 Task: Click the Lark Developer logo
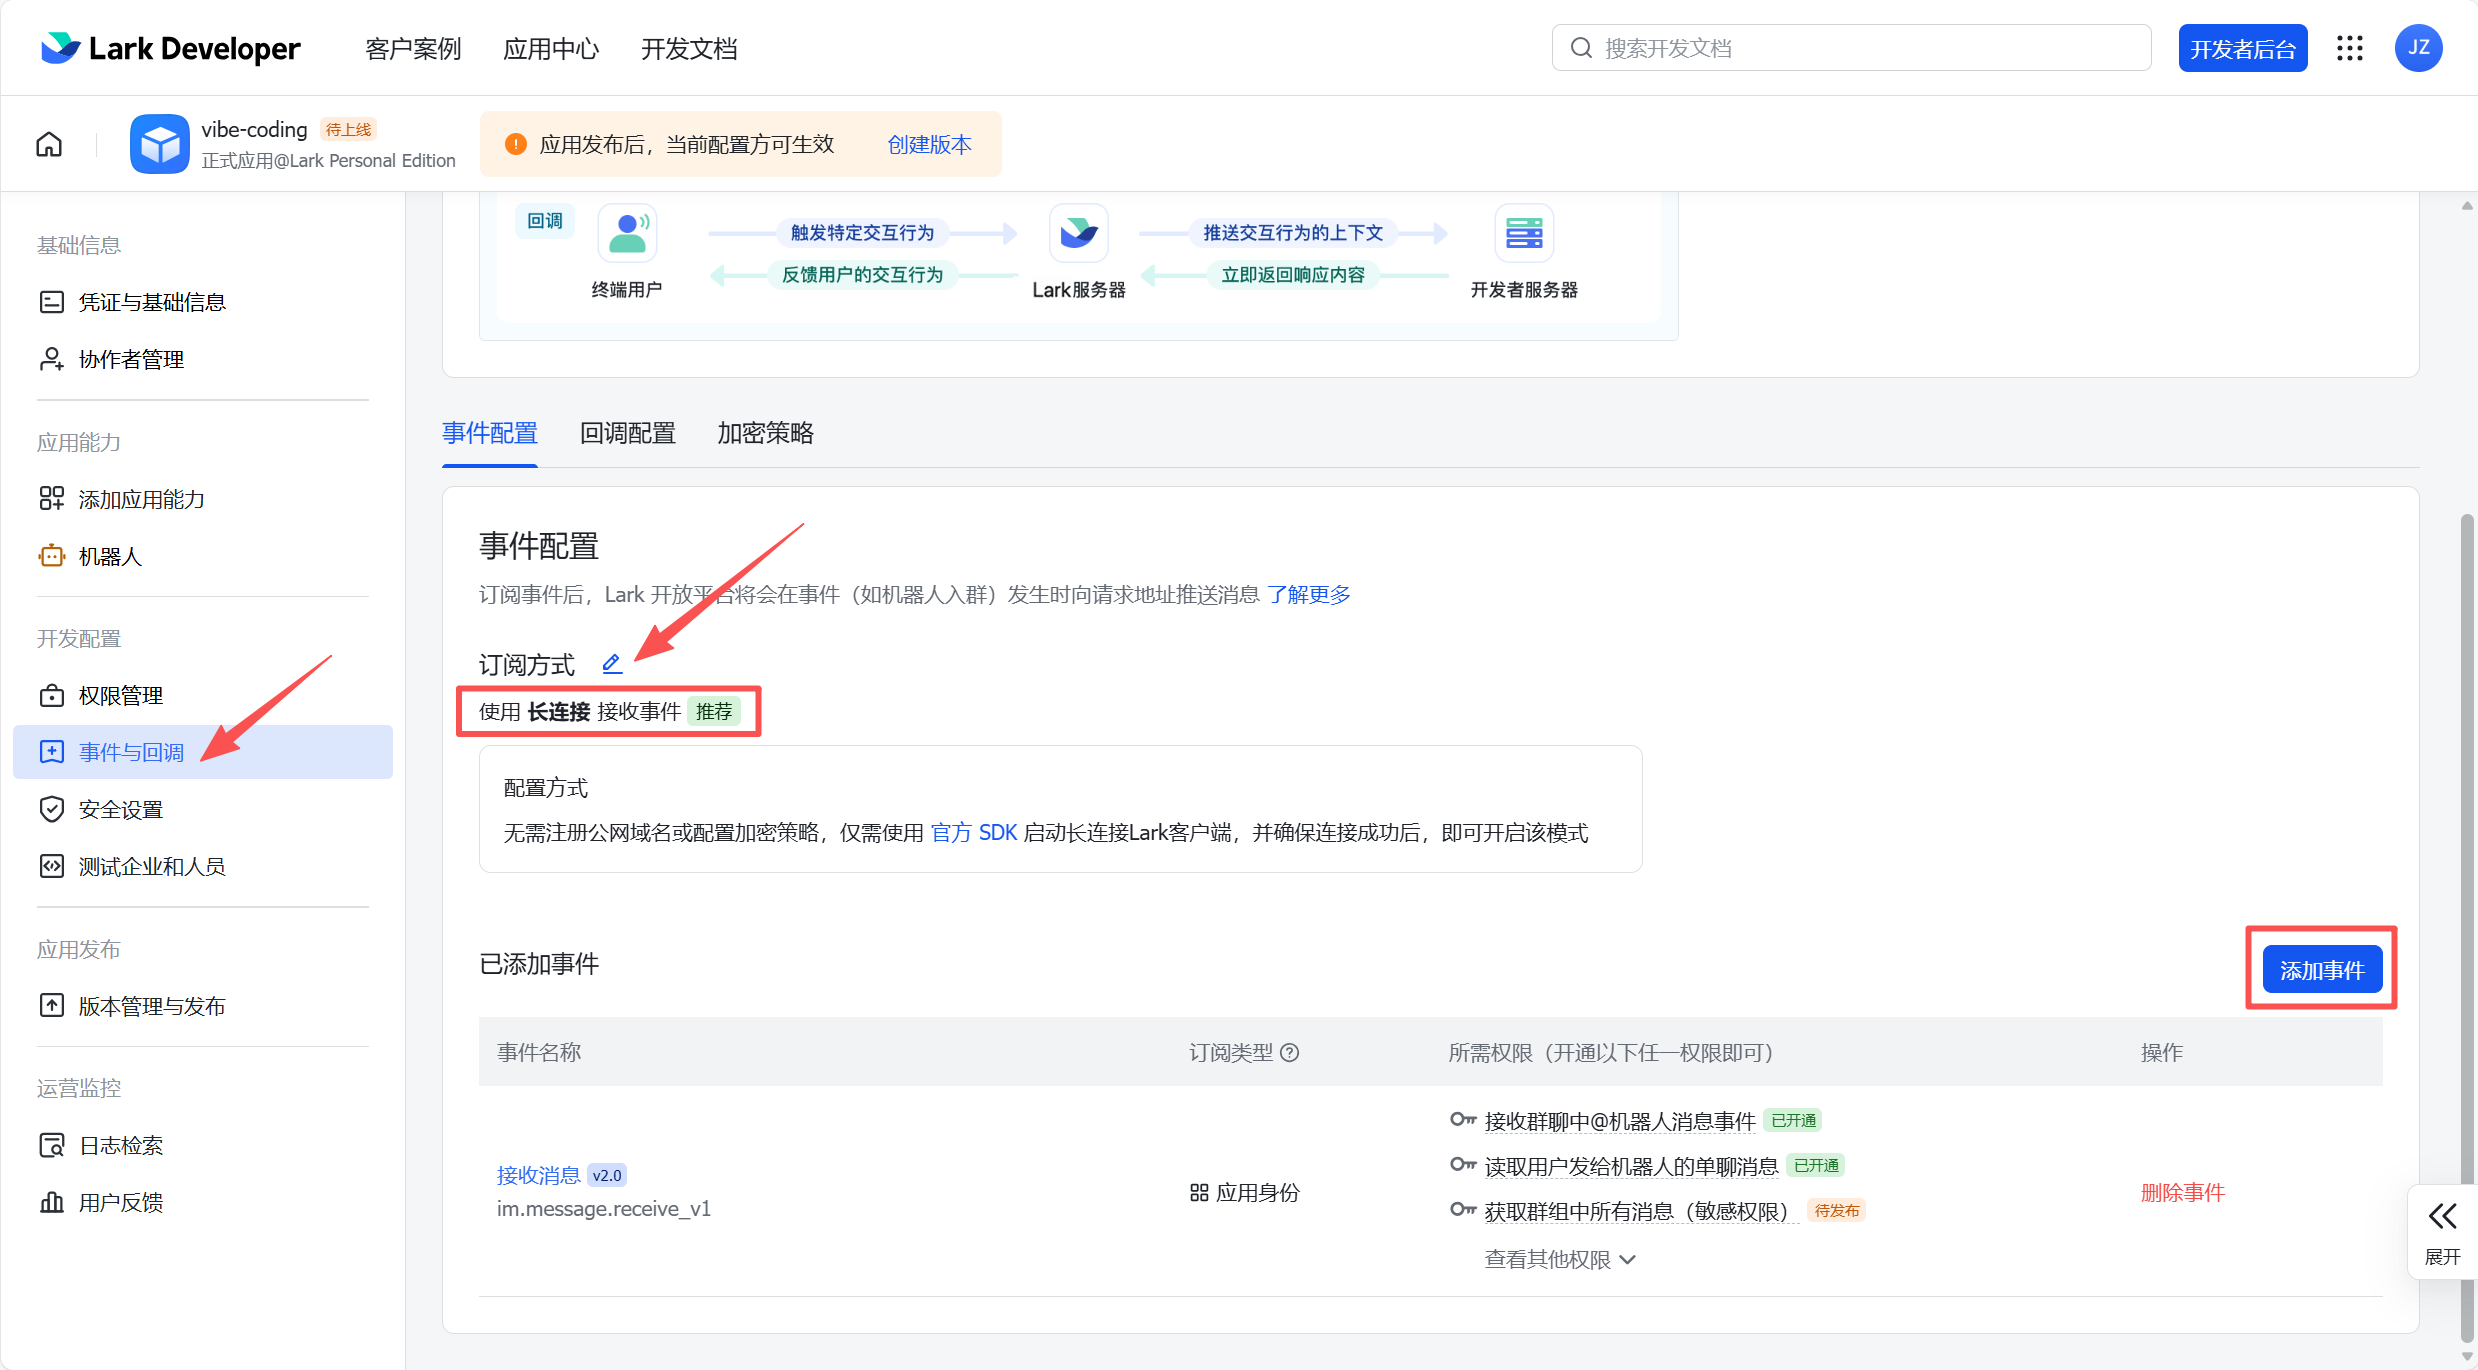pyautogui.click(x=170, y=47)
